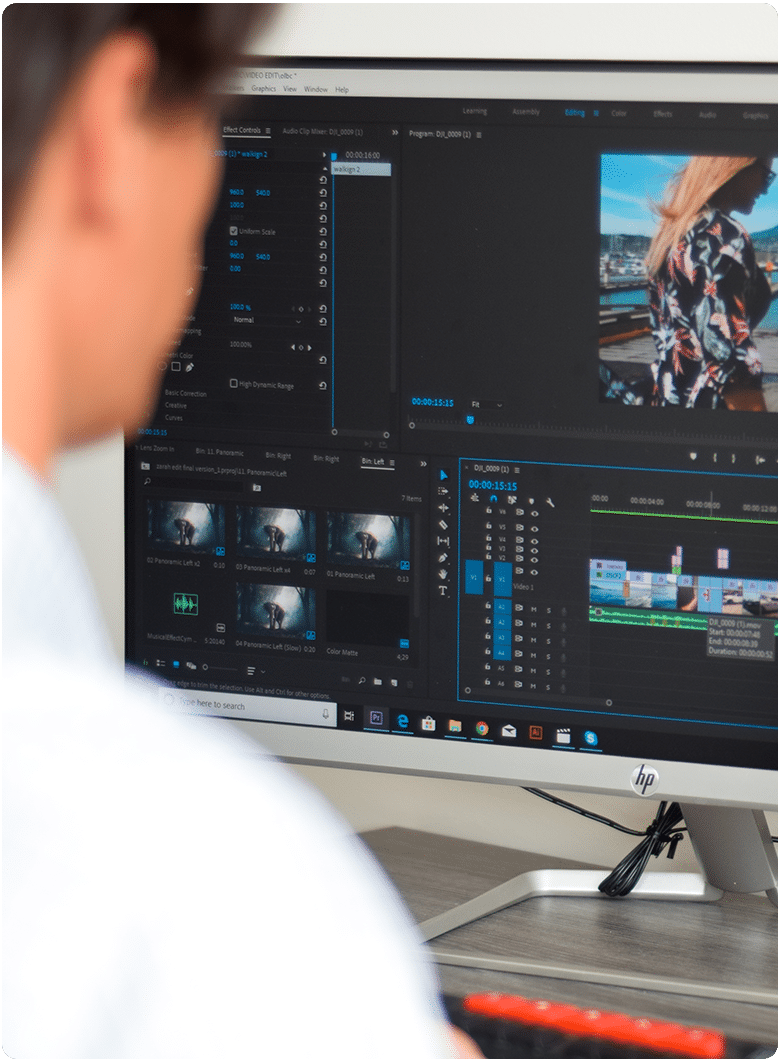Open the DJI_0009 timeline panel menu
The image size is (780, 1061).
coord(517,470)
